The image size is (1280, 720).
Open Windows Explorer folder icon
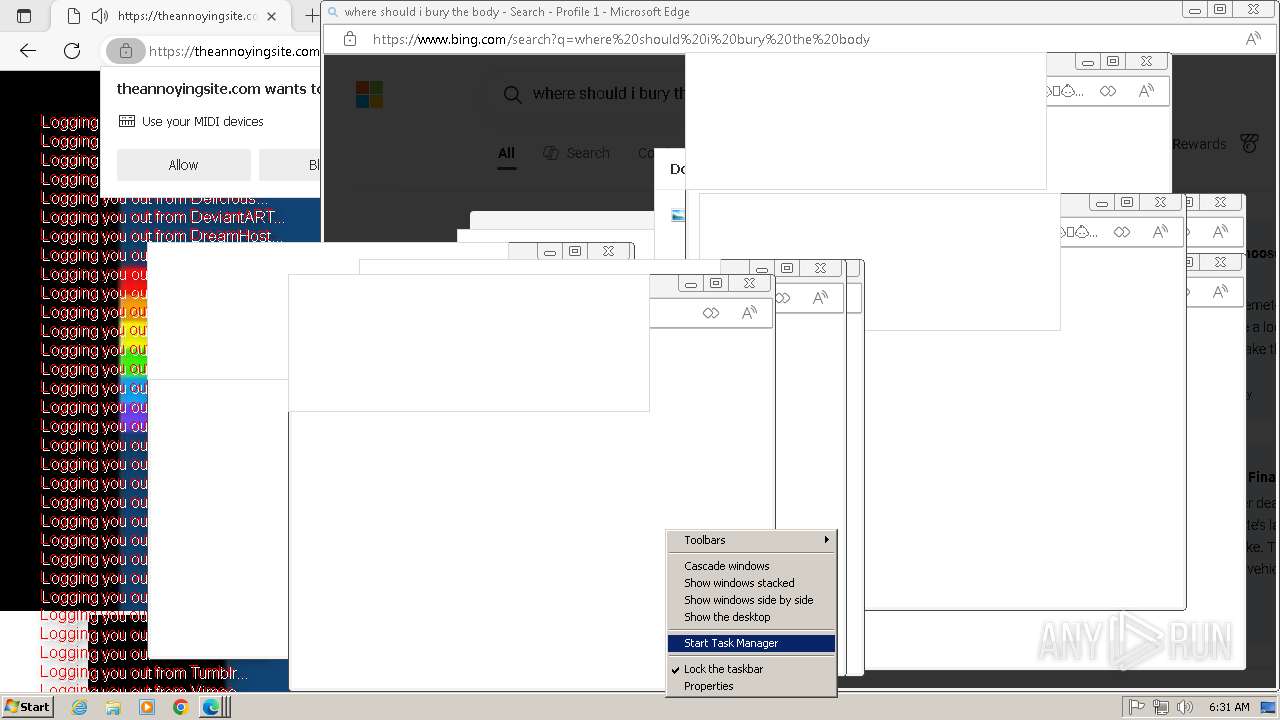pyautogui.click(x=113, y=707)
